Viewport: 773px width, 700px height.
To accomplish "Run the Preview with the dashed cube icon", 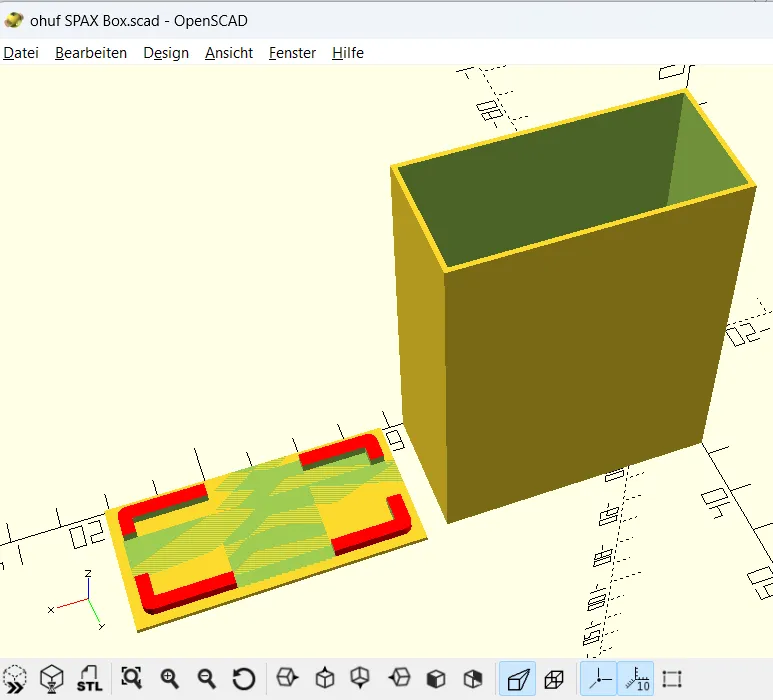I will point(15,679).
